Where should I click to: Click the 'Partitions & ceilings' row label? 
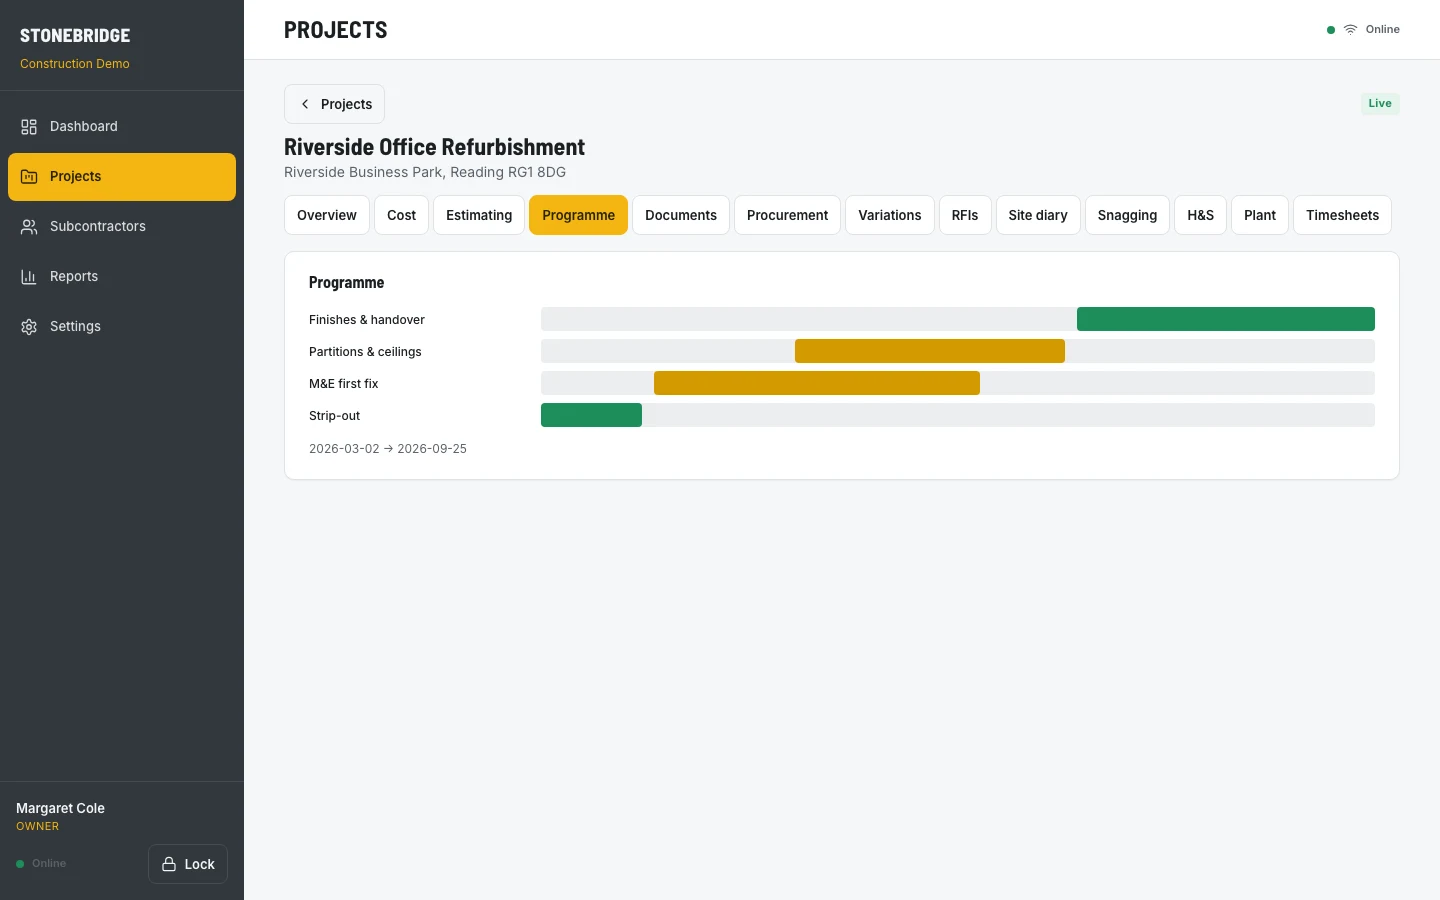365,352
